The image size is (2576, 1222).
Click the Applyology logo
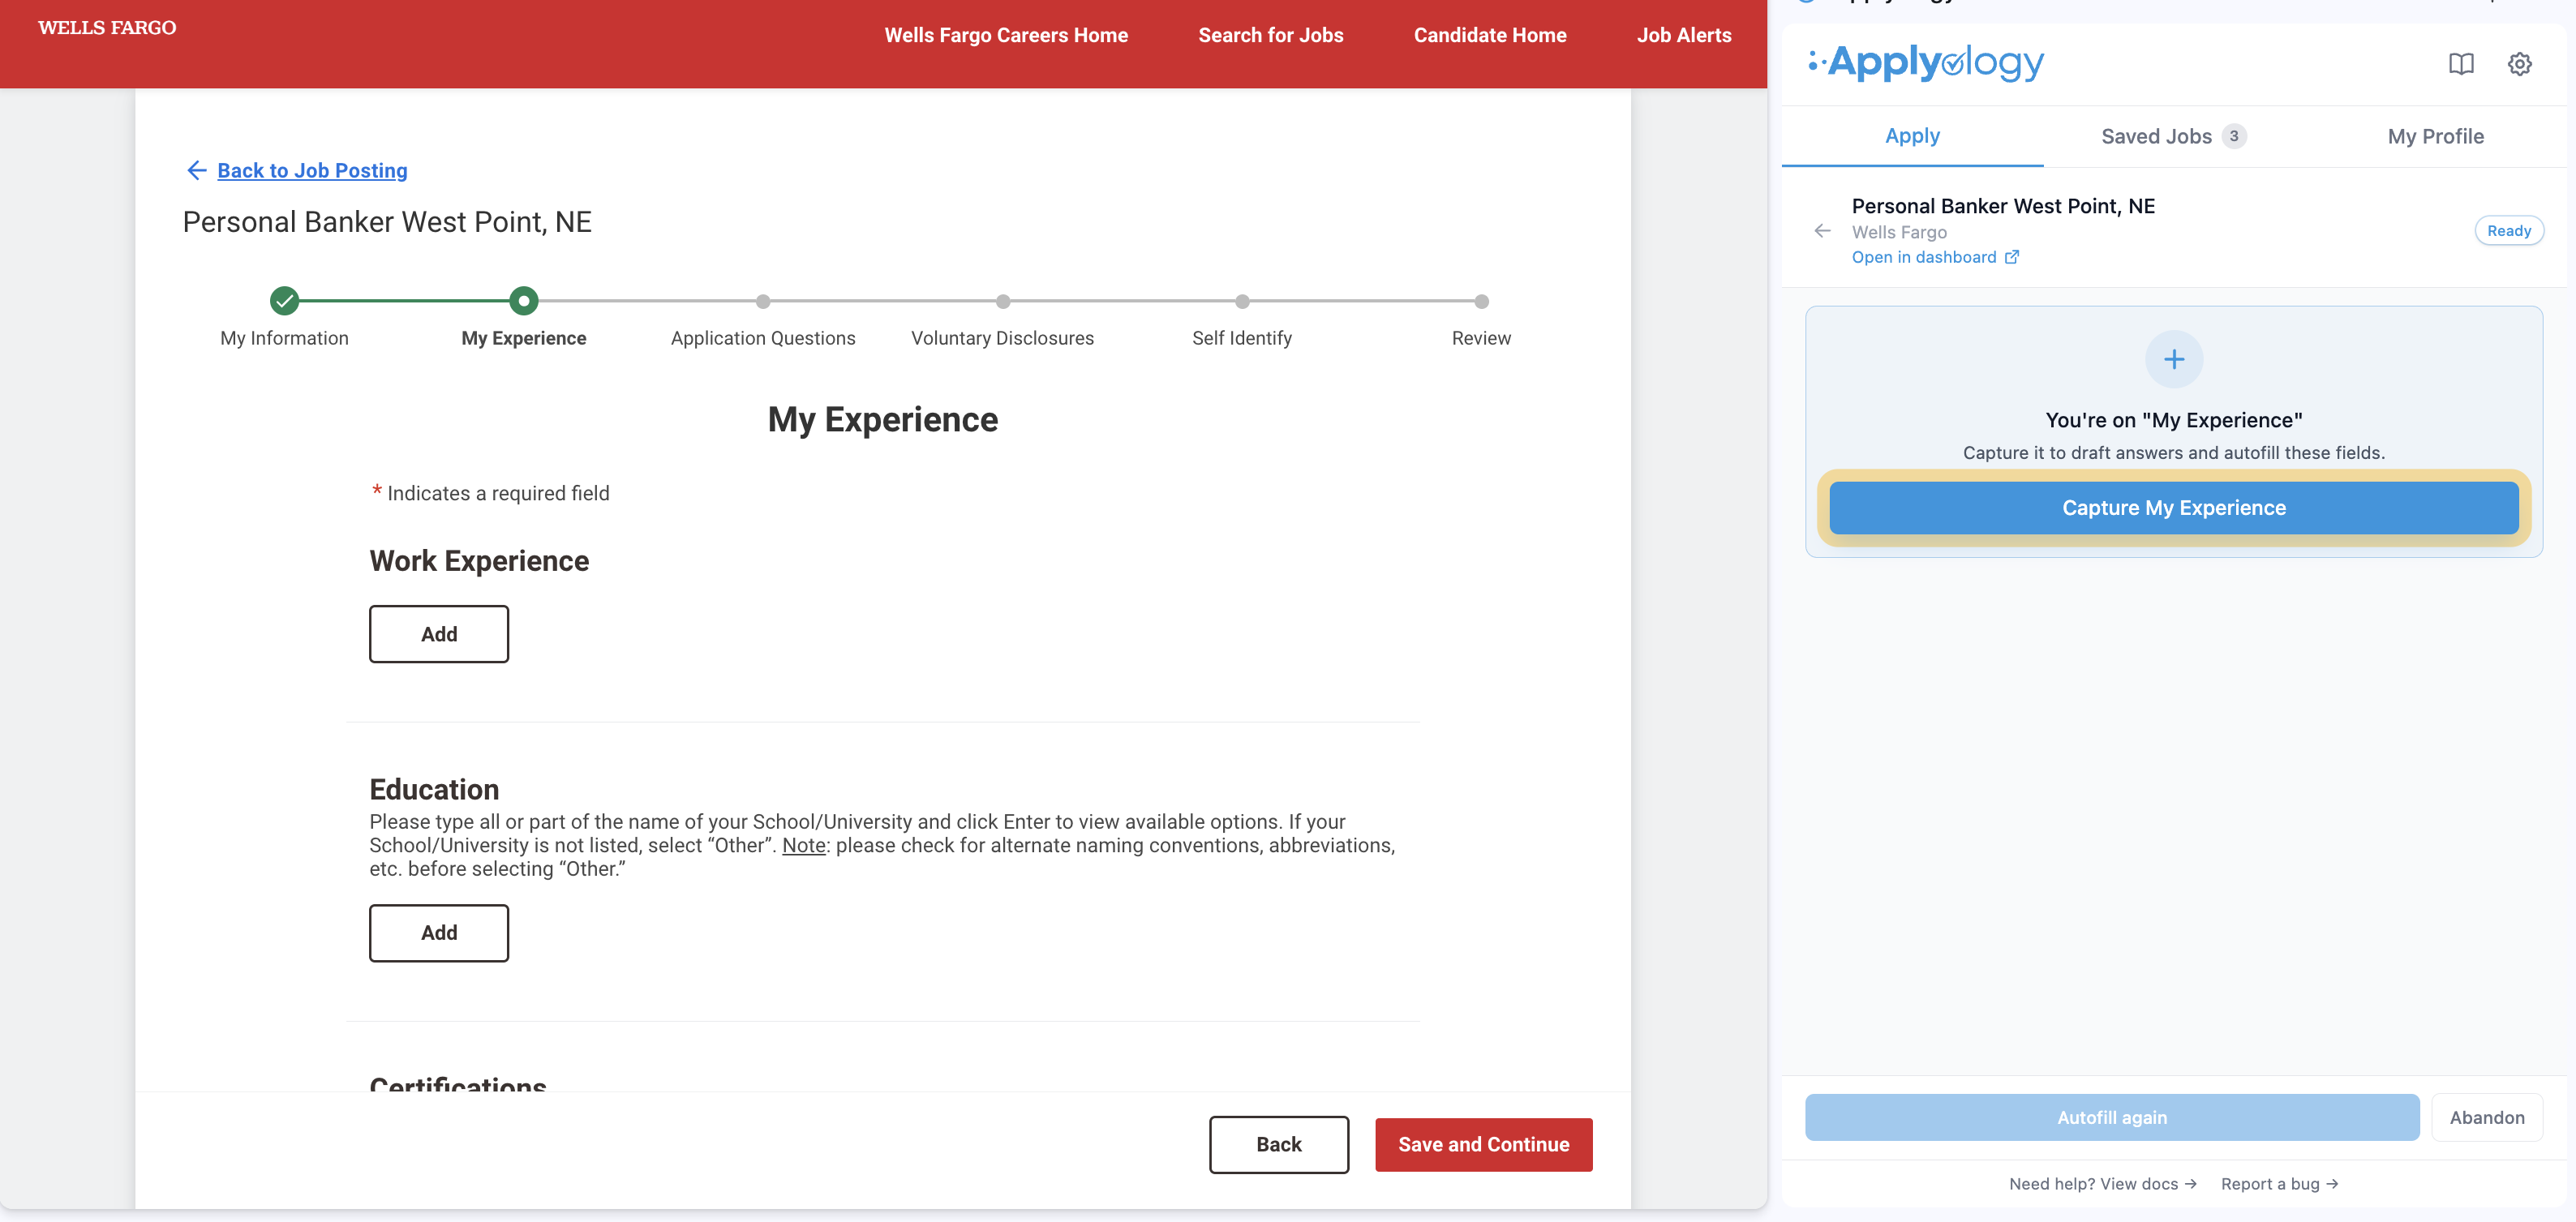pos(1925,63)
